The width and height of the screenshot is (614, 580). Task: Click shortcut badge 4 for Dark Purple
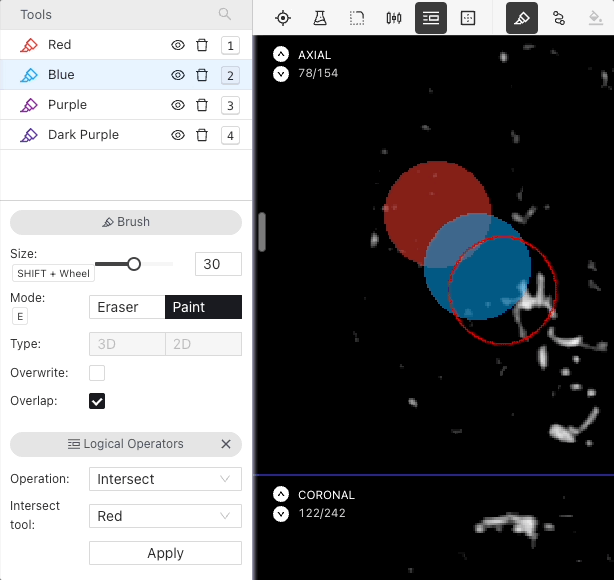tap(230, 136)
